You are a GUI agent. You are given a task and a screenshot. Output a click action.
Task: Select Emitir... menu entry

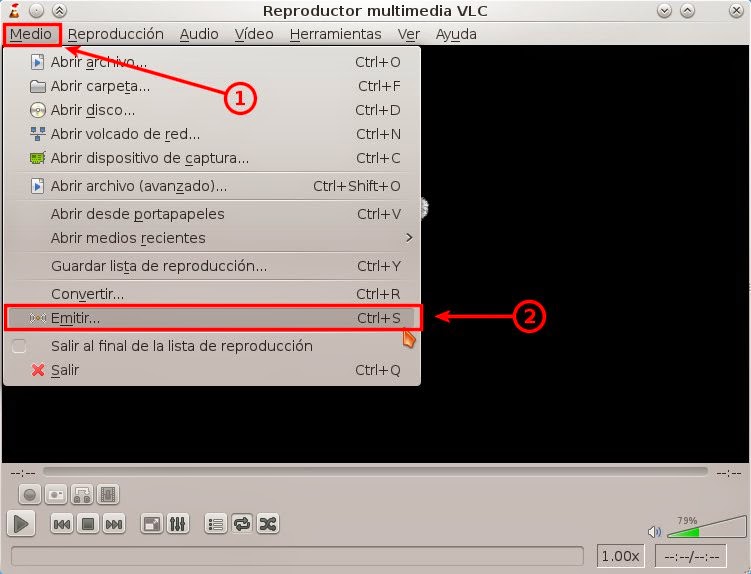coord(212,318)
